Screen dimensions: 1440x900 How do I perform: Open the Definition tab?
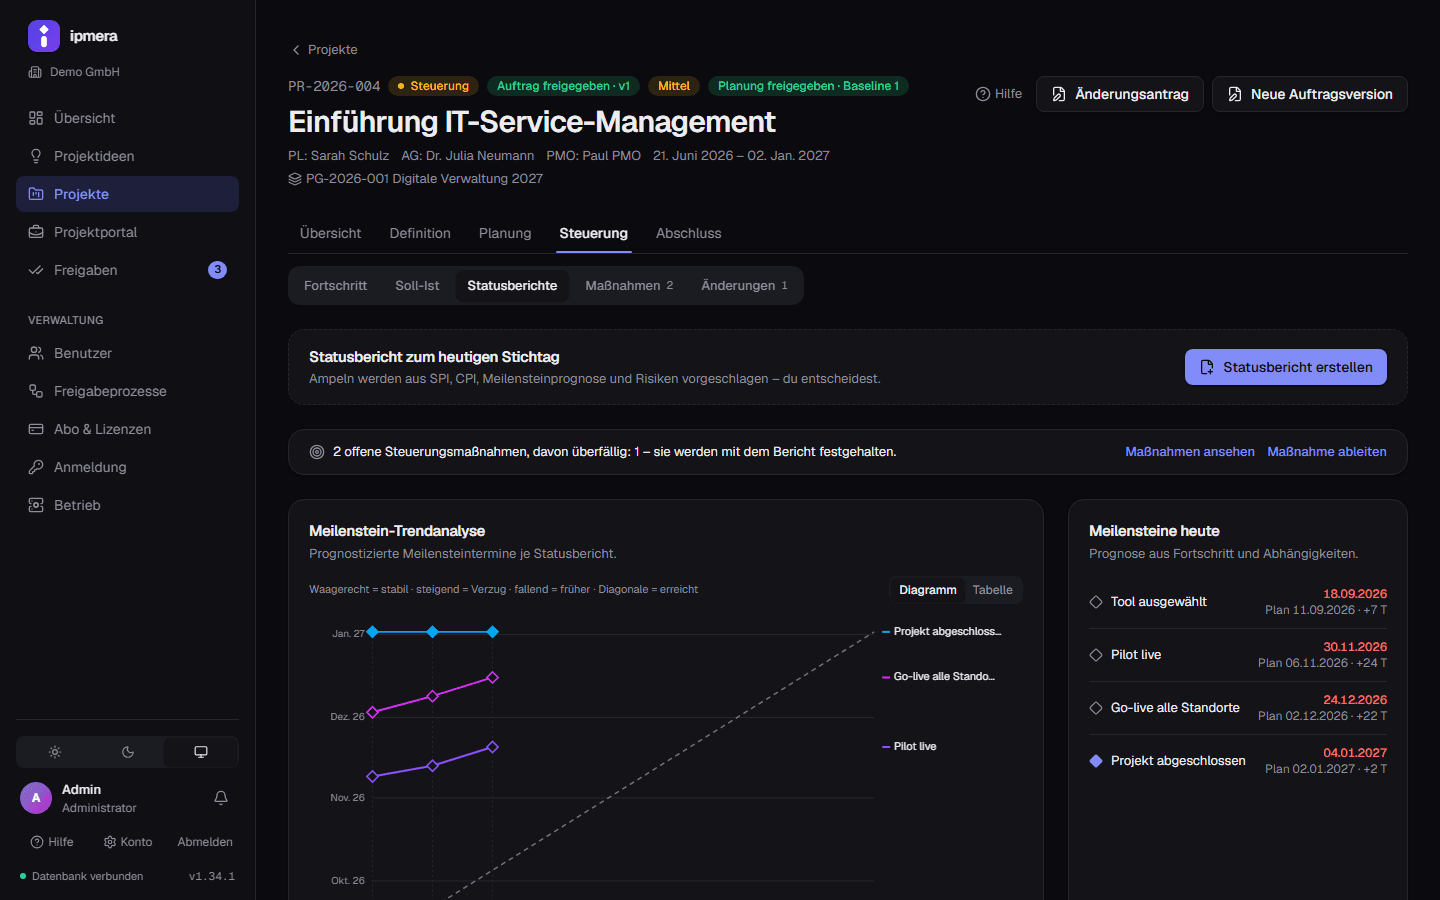coord(420,233)
